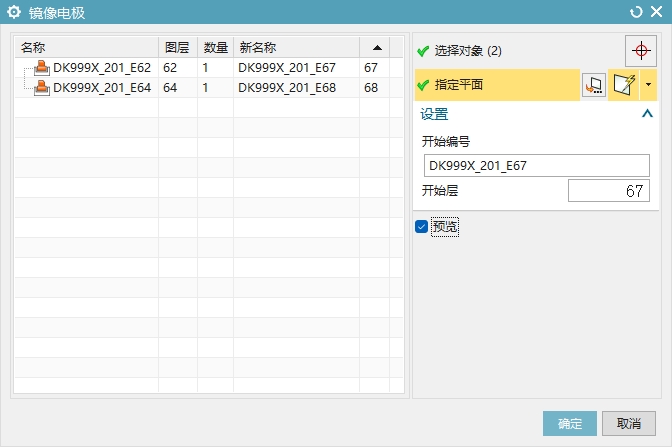Click the 开始层 number field
Viewport: 672px width, 447px height.
pyautogui.click(x=608, y=191)
